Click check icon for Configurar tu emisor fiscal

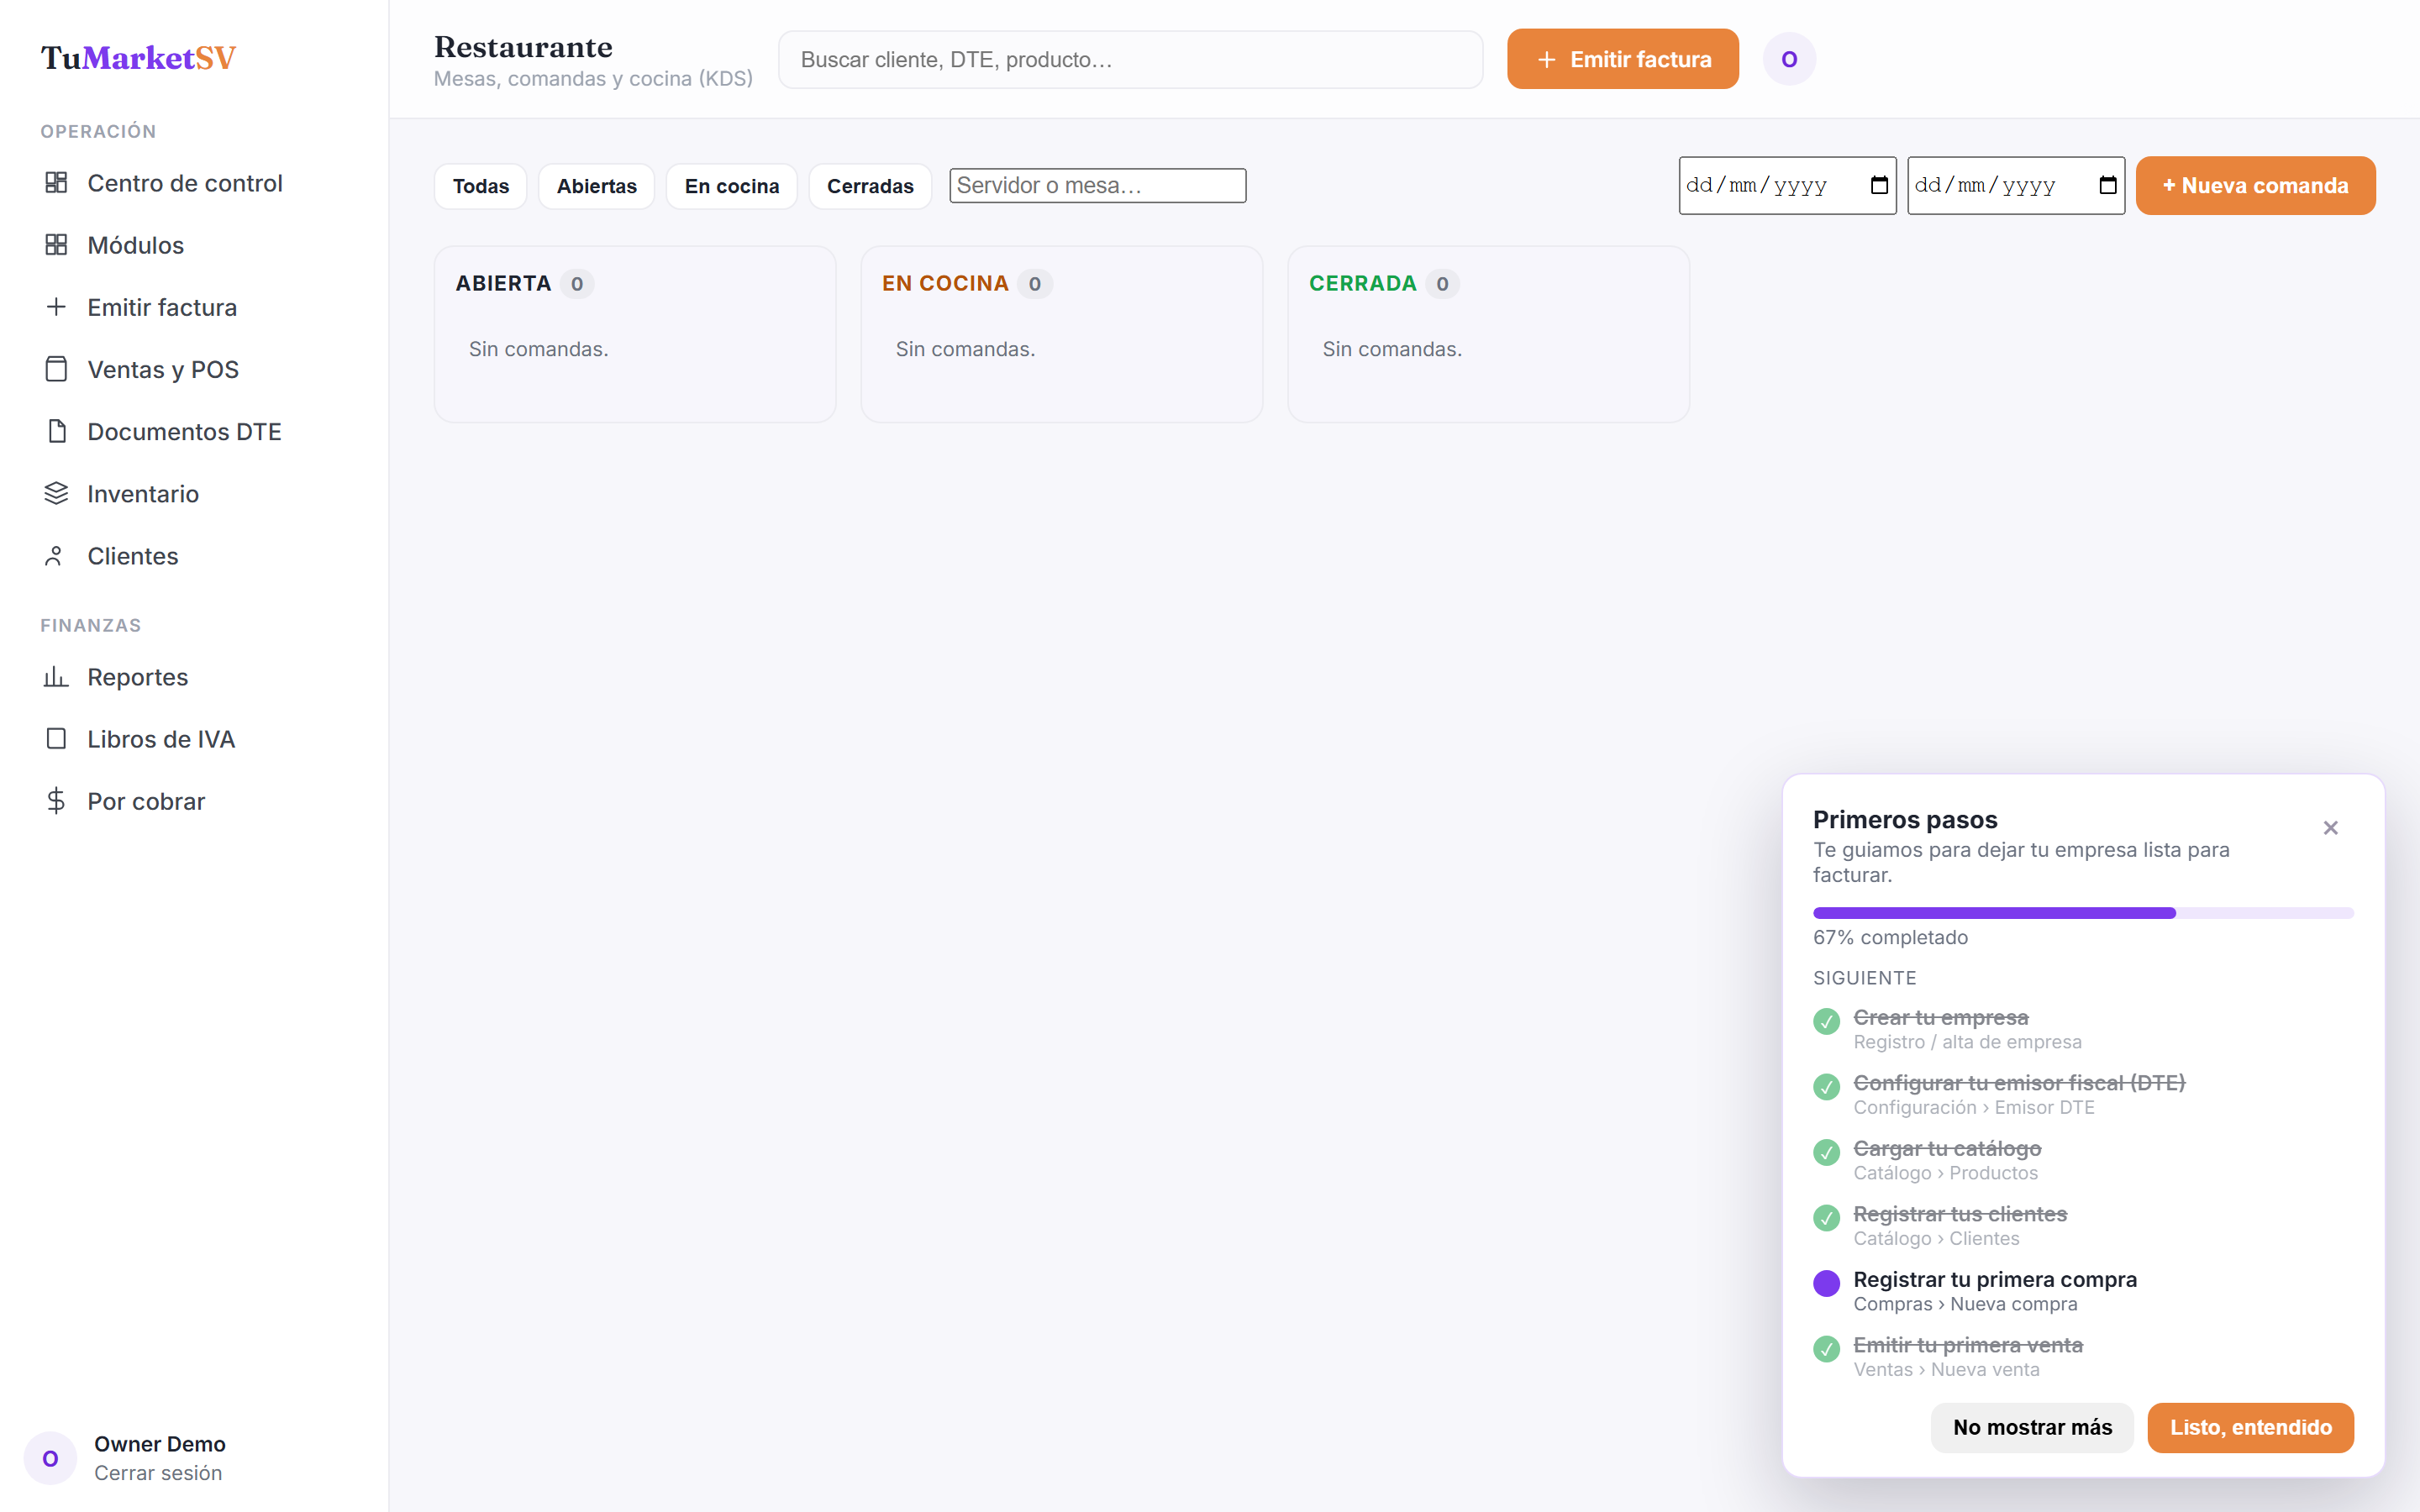click(x=1826, y=1087)
